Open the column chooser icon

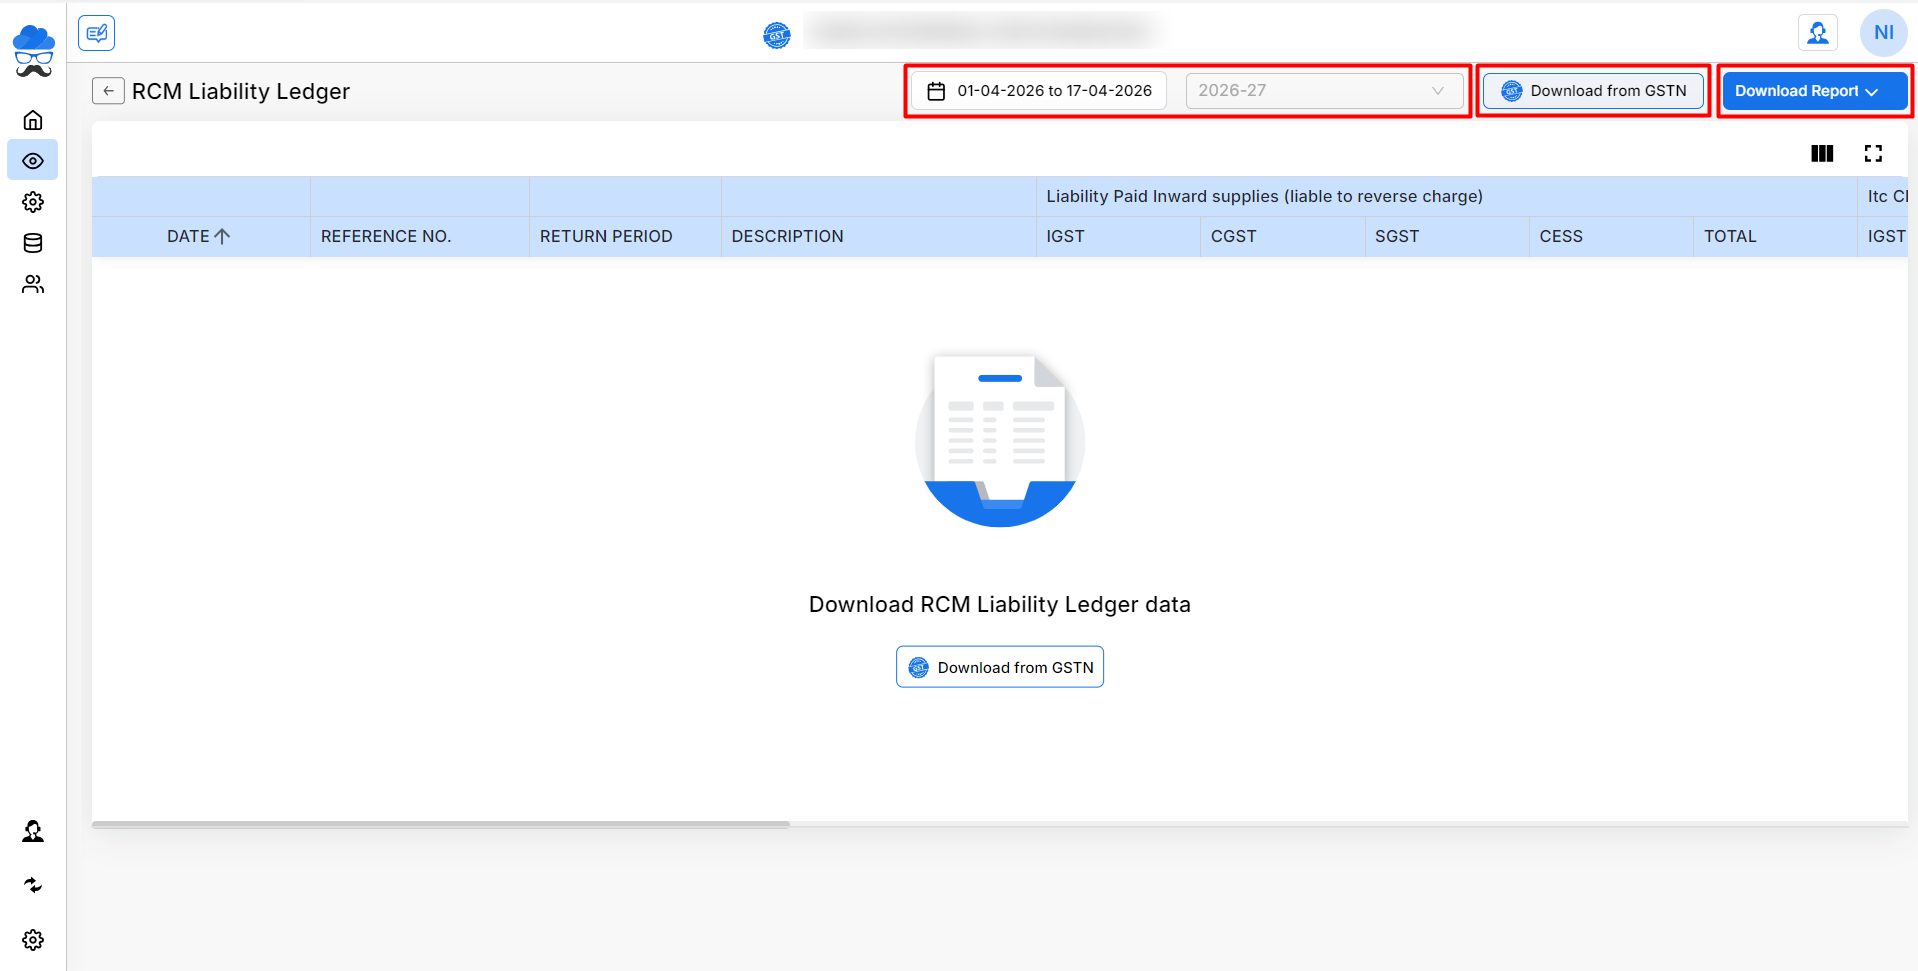[x=1822, y=153]
